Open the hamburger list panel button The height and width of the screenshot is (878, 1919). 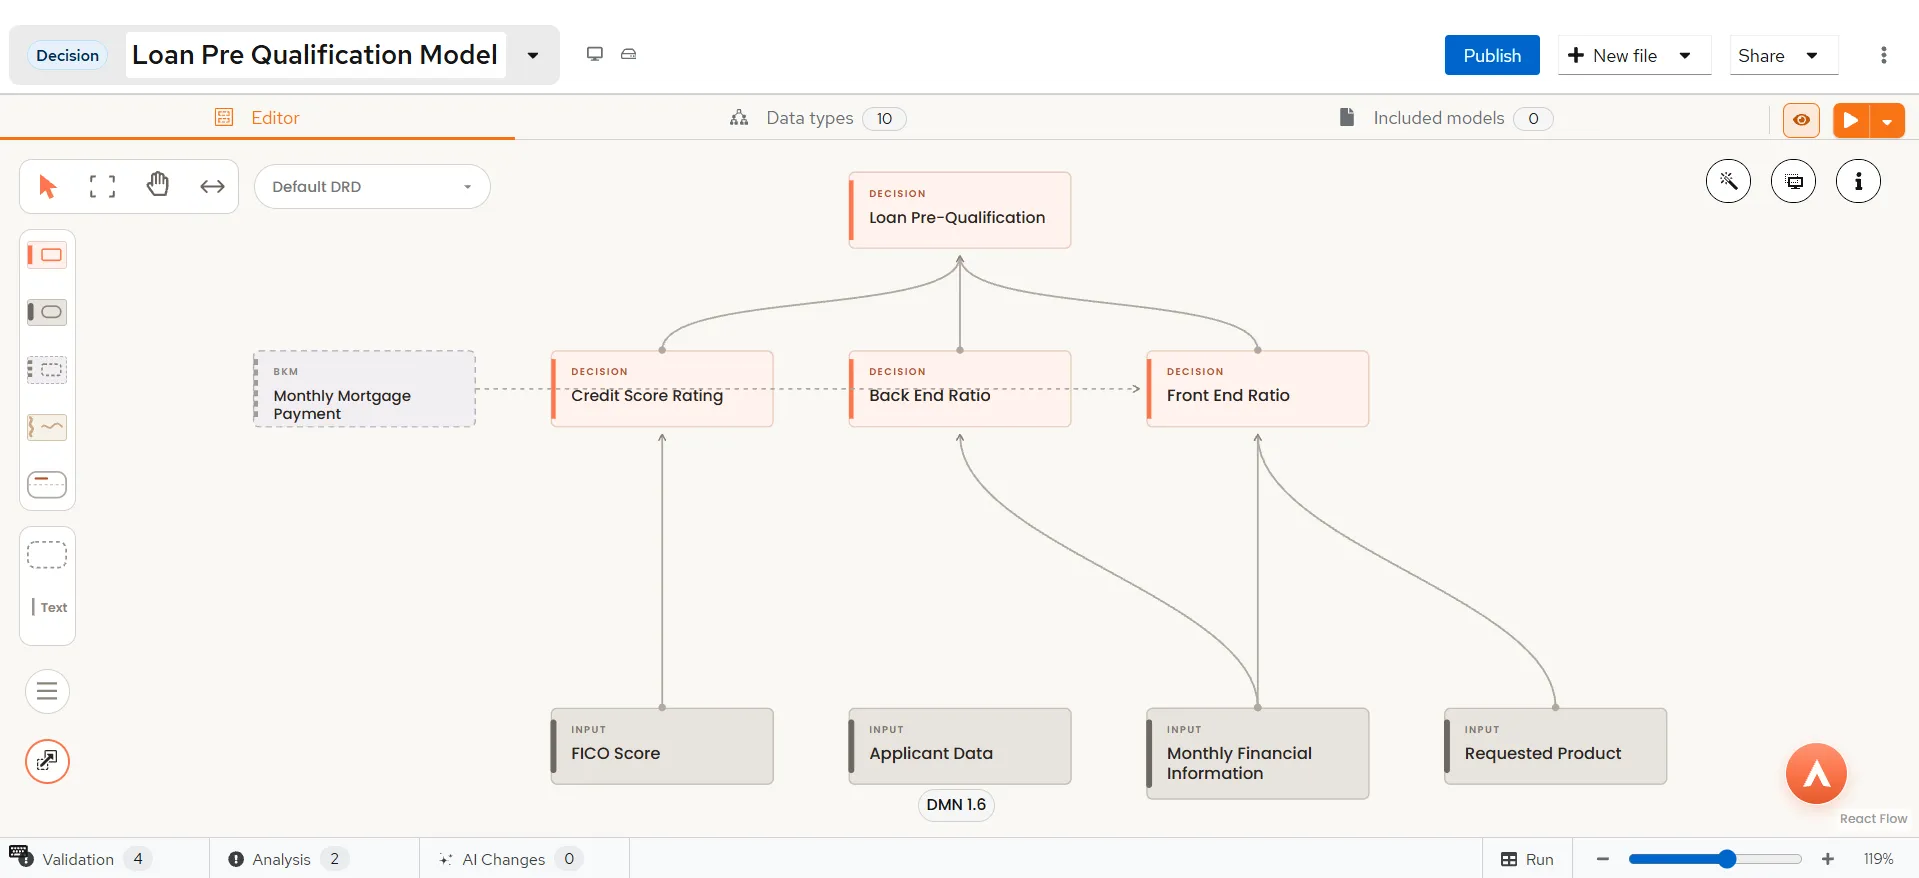pyautogui.click(x=47, y=691)
